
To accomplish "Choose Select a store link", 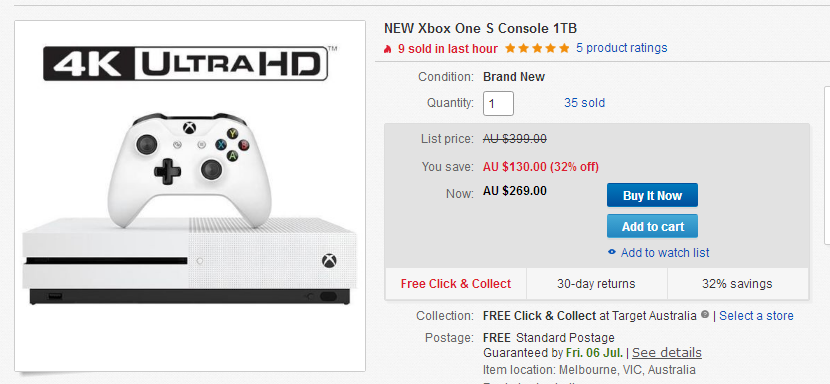I will [x=756, y=316].
